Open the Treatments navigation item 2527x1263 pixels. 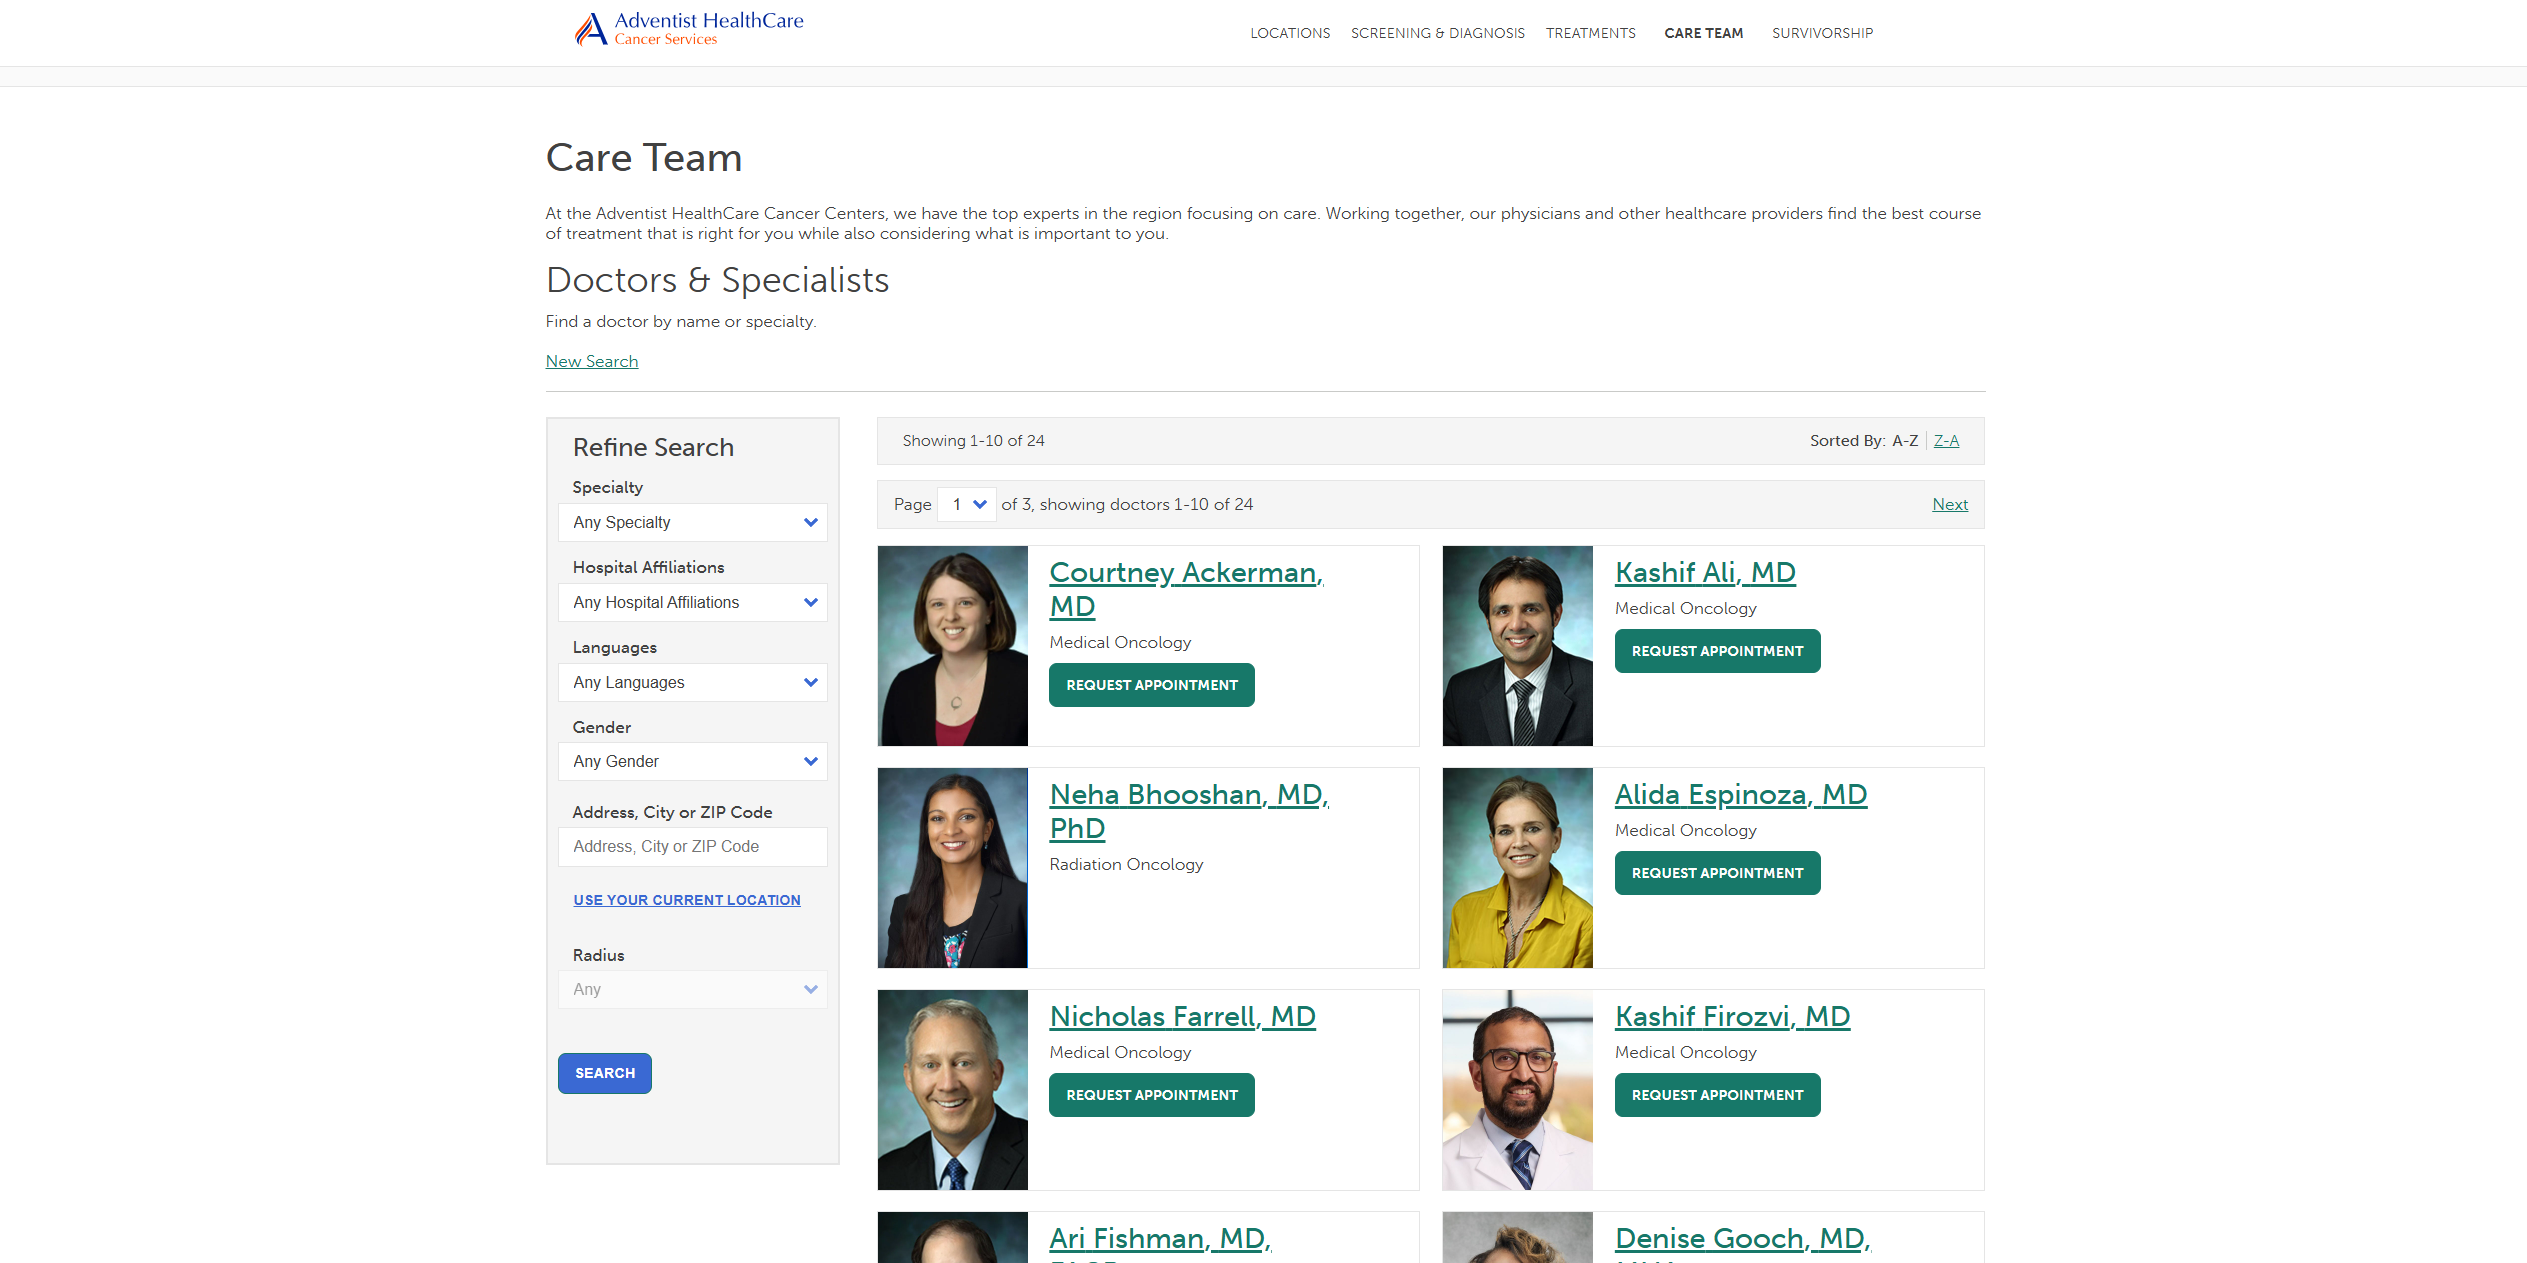(x=1590, y=33)
